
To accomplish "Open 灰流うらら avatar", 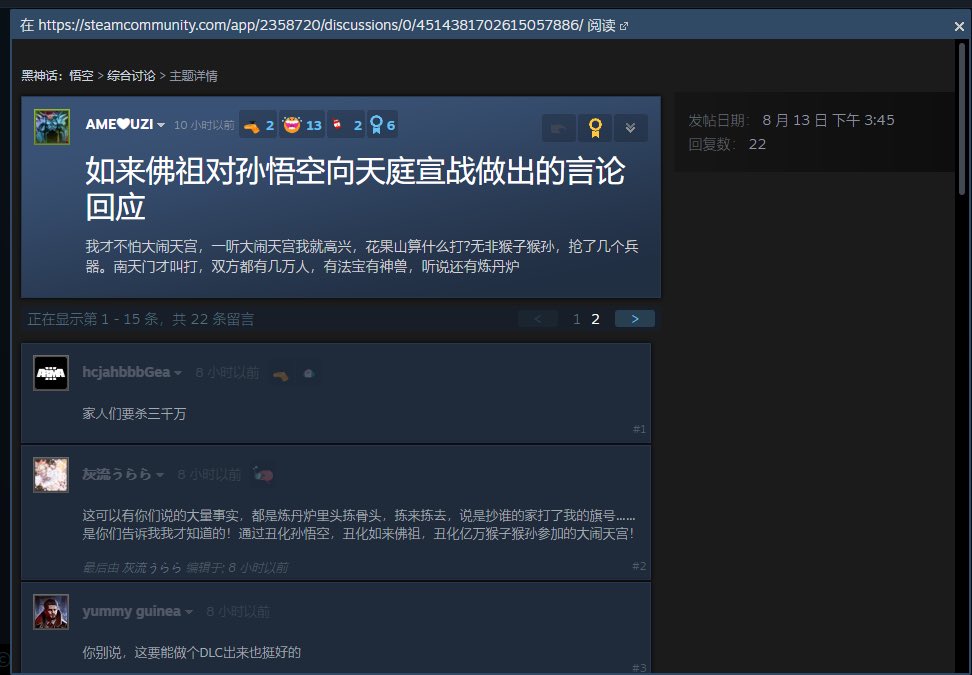I will point(51,475).
